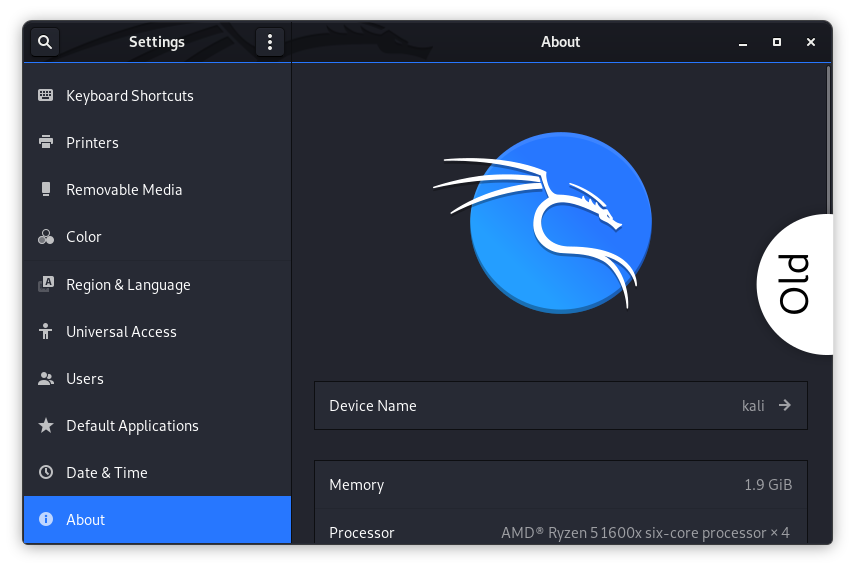This screenshot has width=855, height=569.
Task: Click the device name value kali
Action: coord(753,406)
